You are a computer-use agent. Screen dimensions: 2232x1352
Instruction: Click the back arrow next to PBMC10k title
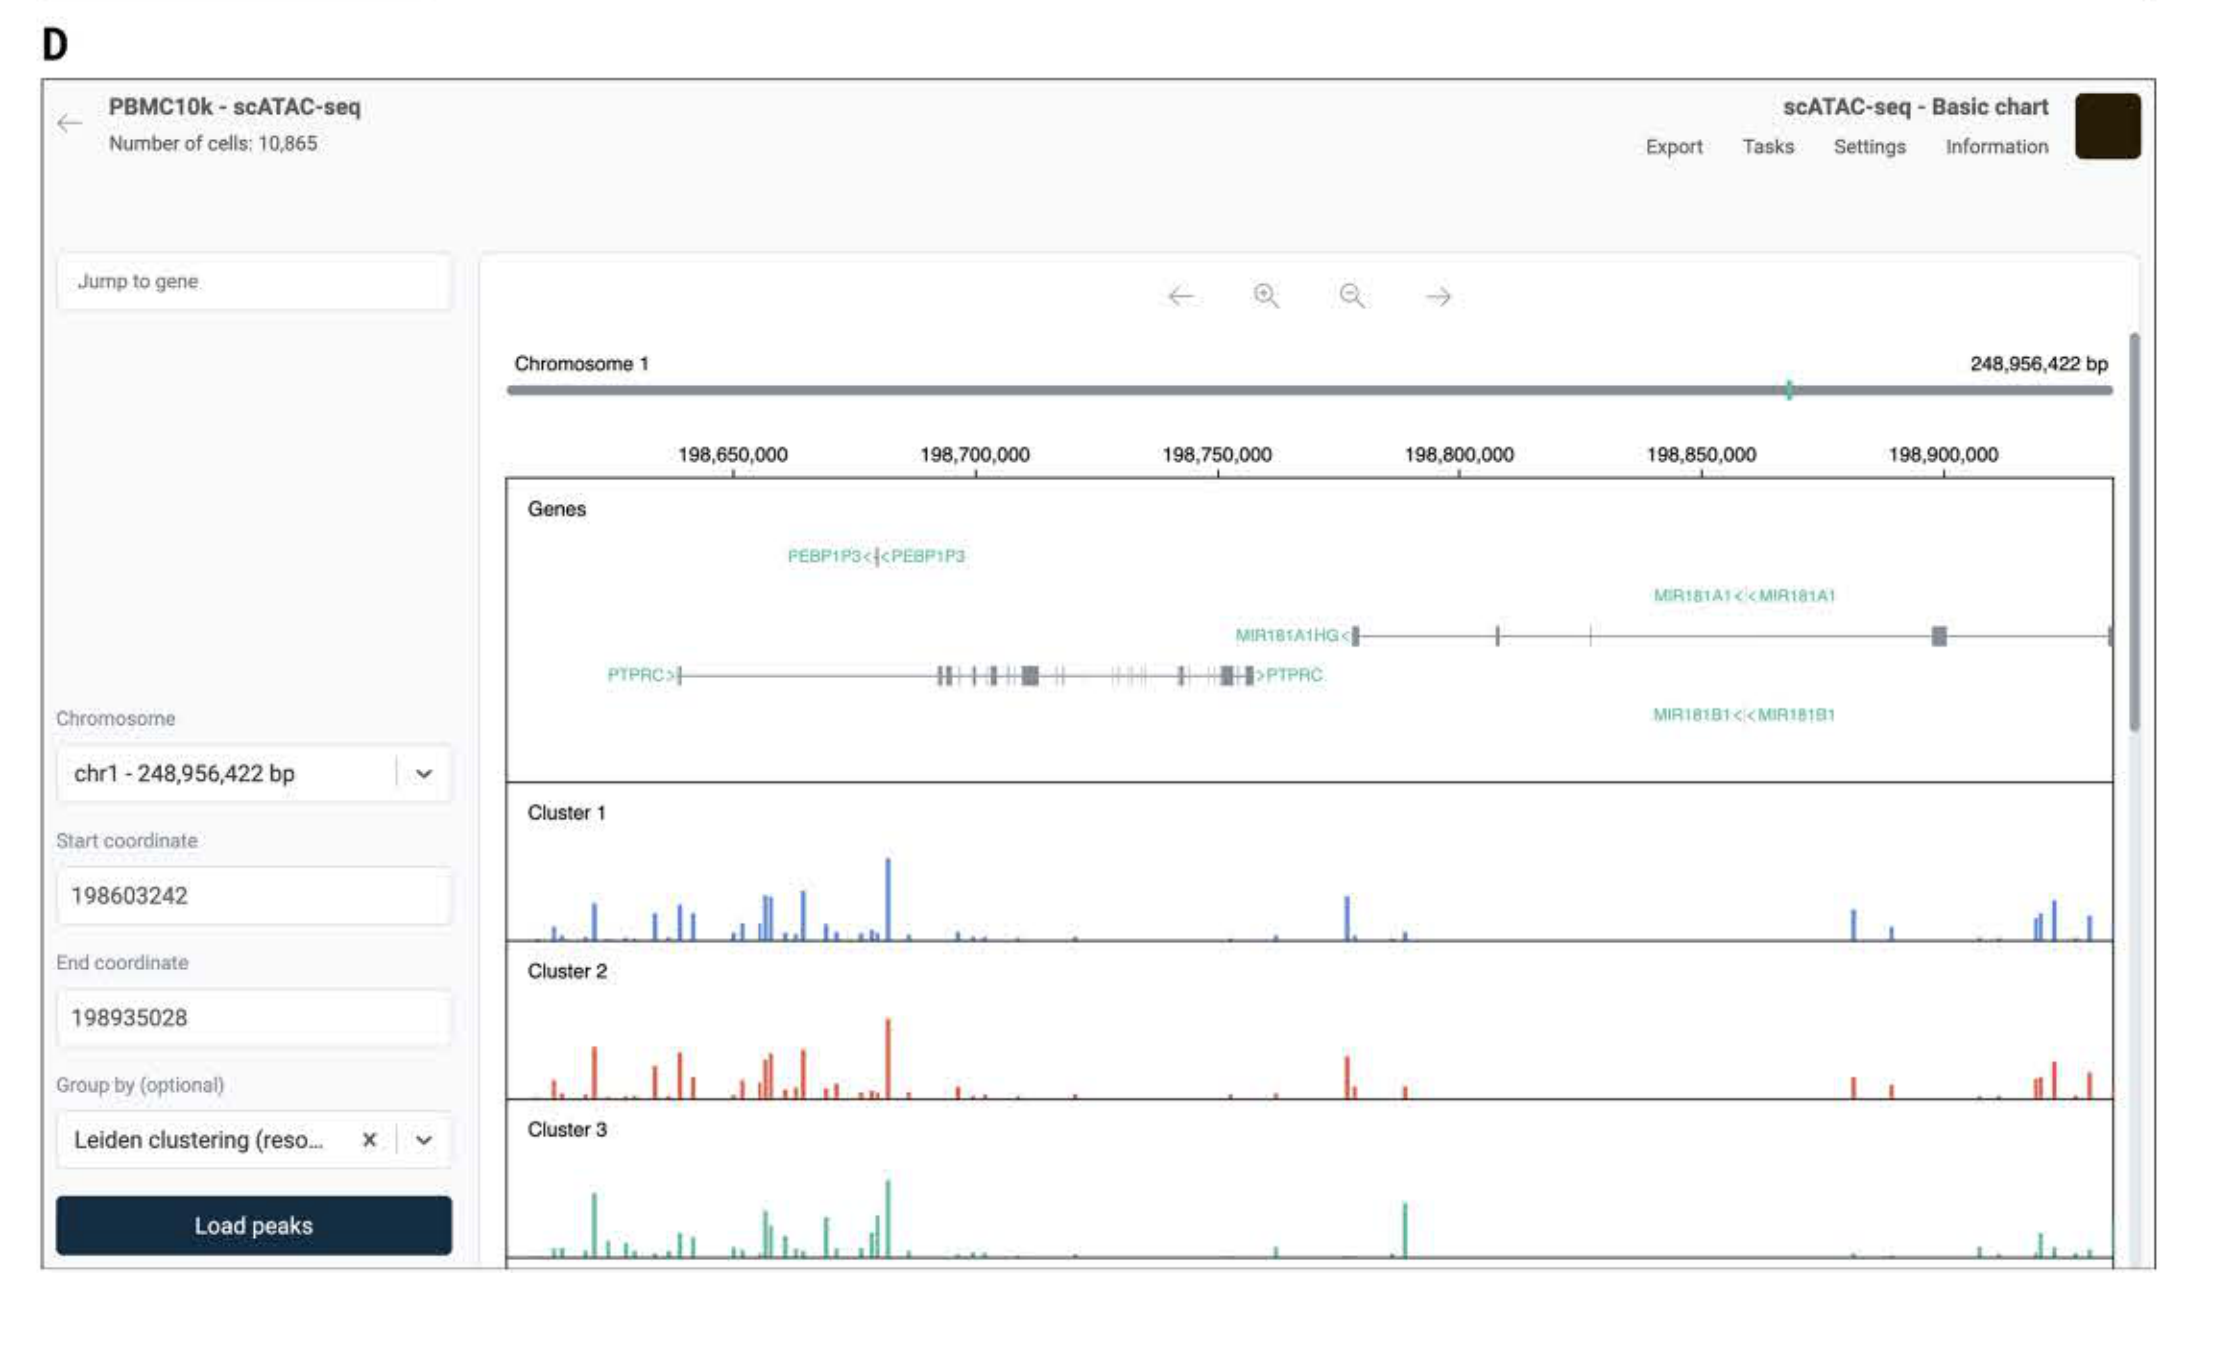(x=69, y=123)
